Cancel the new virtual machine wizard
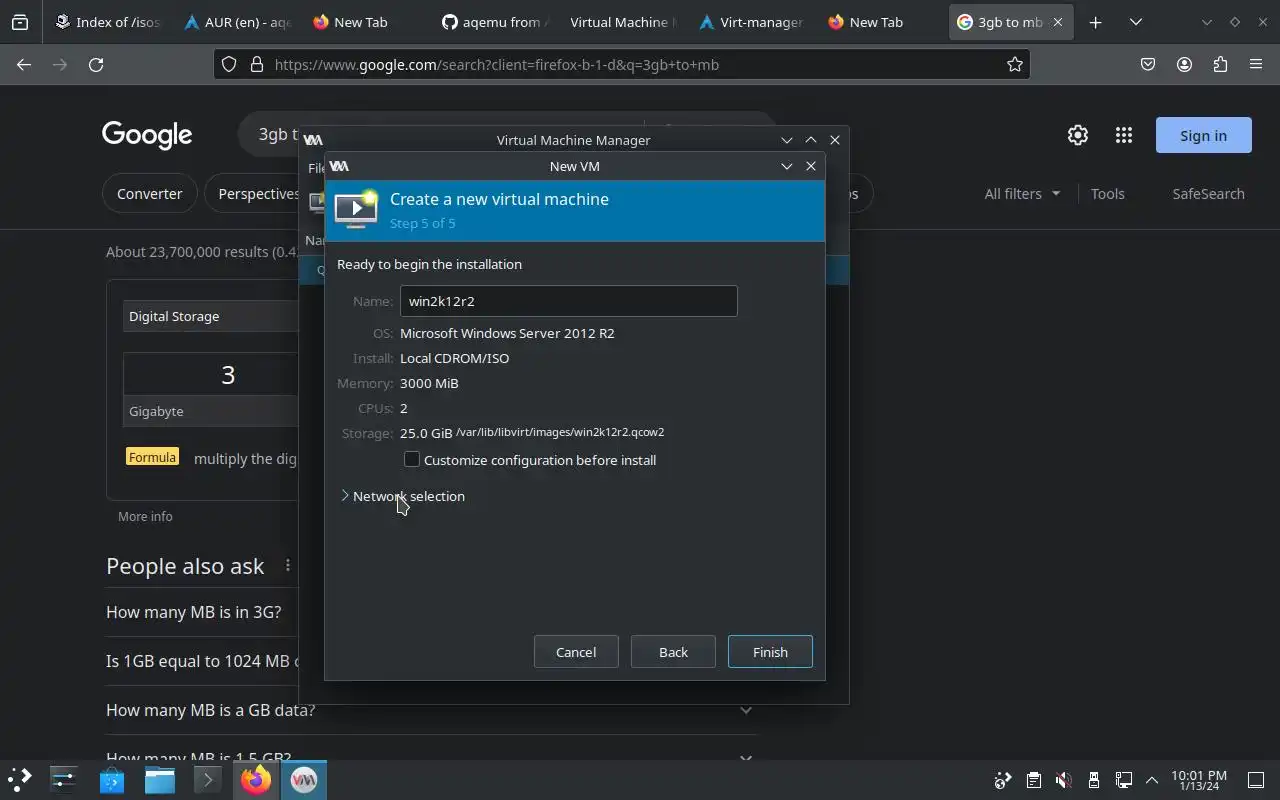 576,652
